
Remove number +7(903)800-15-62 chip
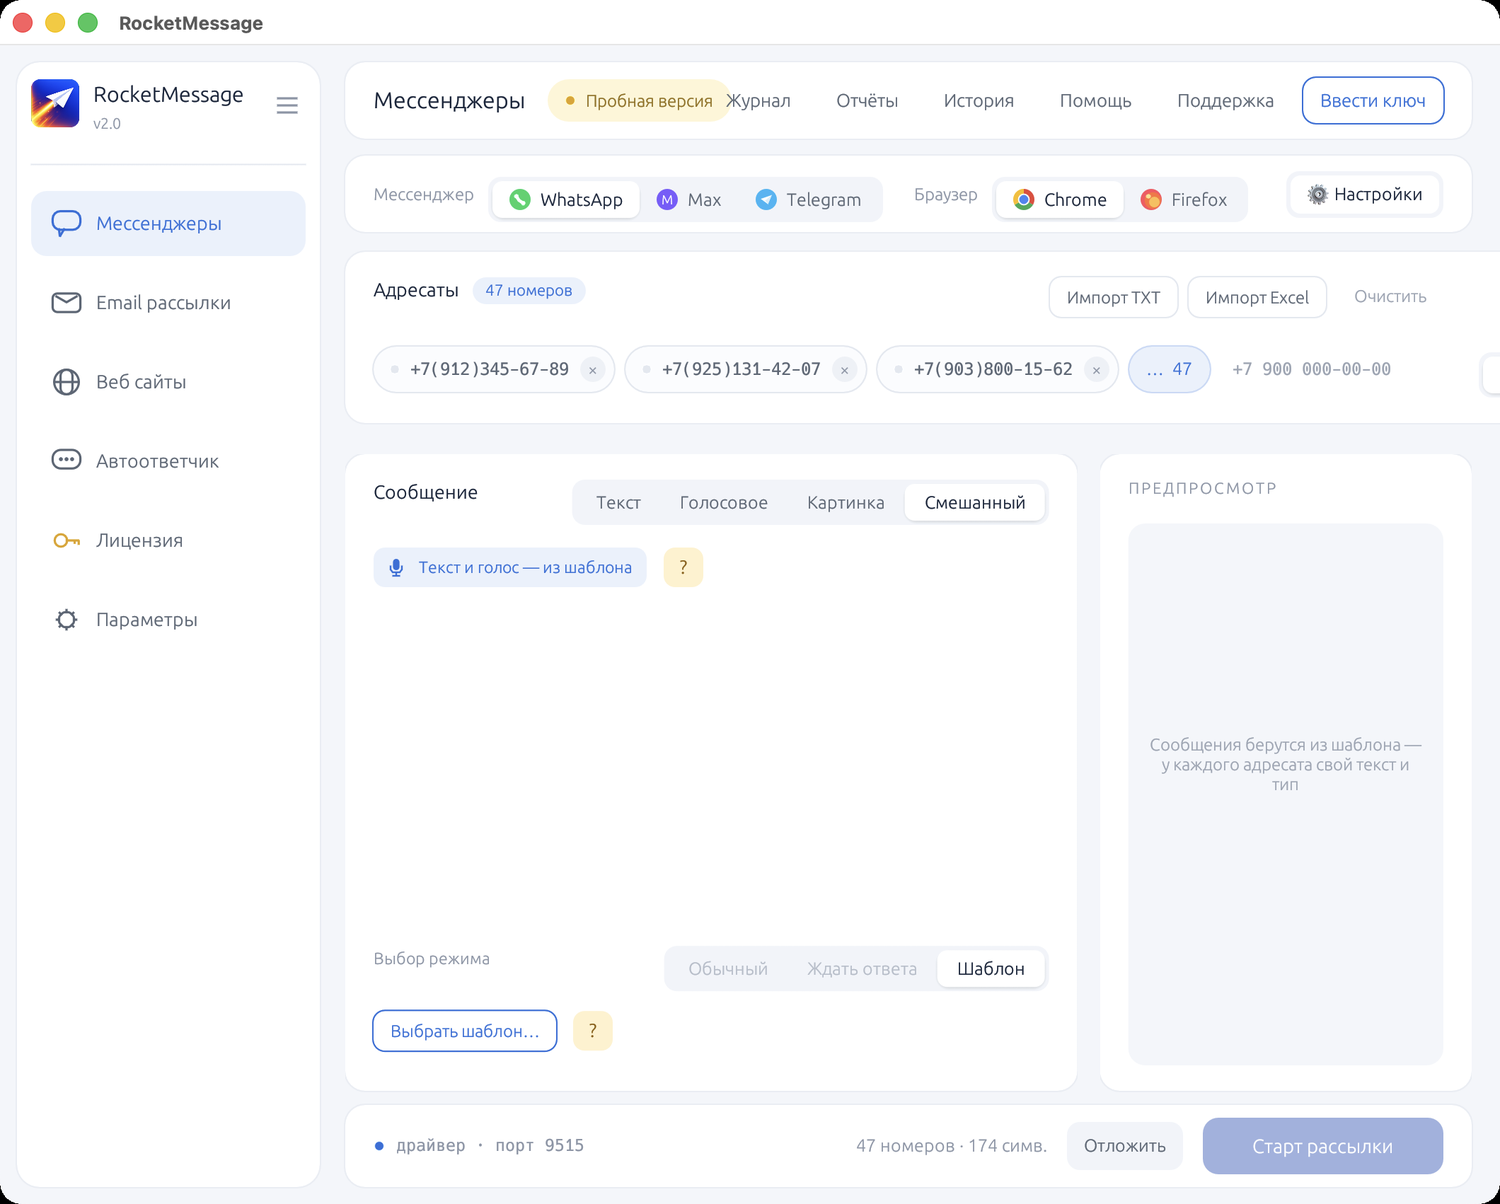coord(1097,370)
